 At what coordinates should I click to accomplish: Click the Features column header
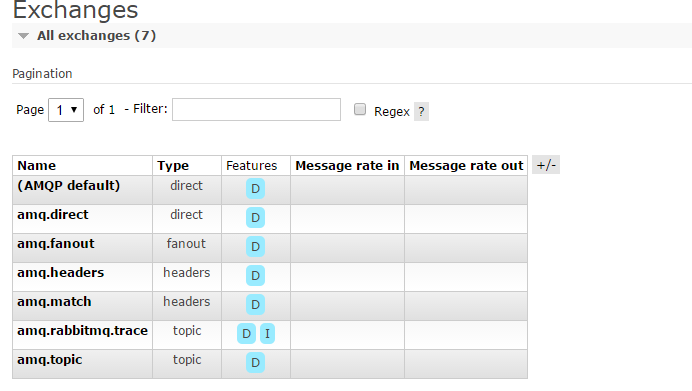(x=252, y=165)
